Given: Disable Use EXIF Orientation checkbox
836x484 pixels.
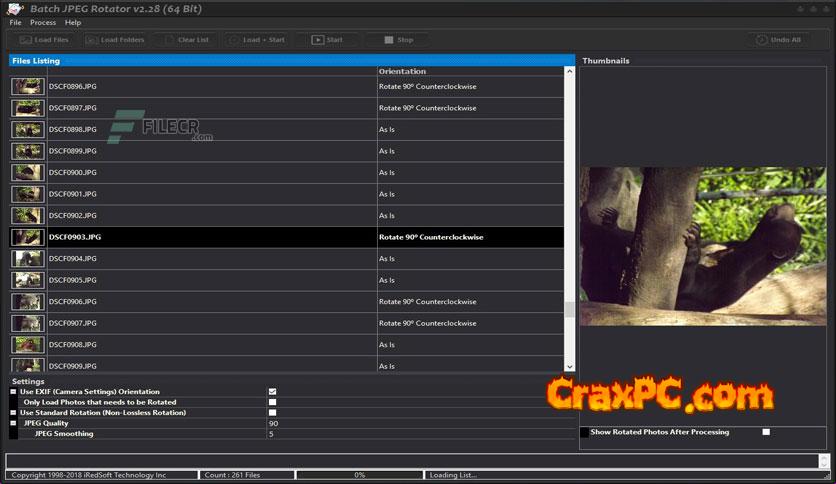Looking at the screenshot, I should pos(272,392).
